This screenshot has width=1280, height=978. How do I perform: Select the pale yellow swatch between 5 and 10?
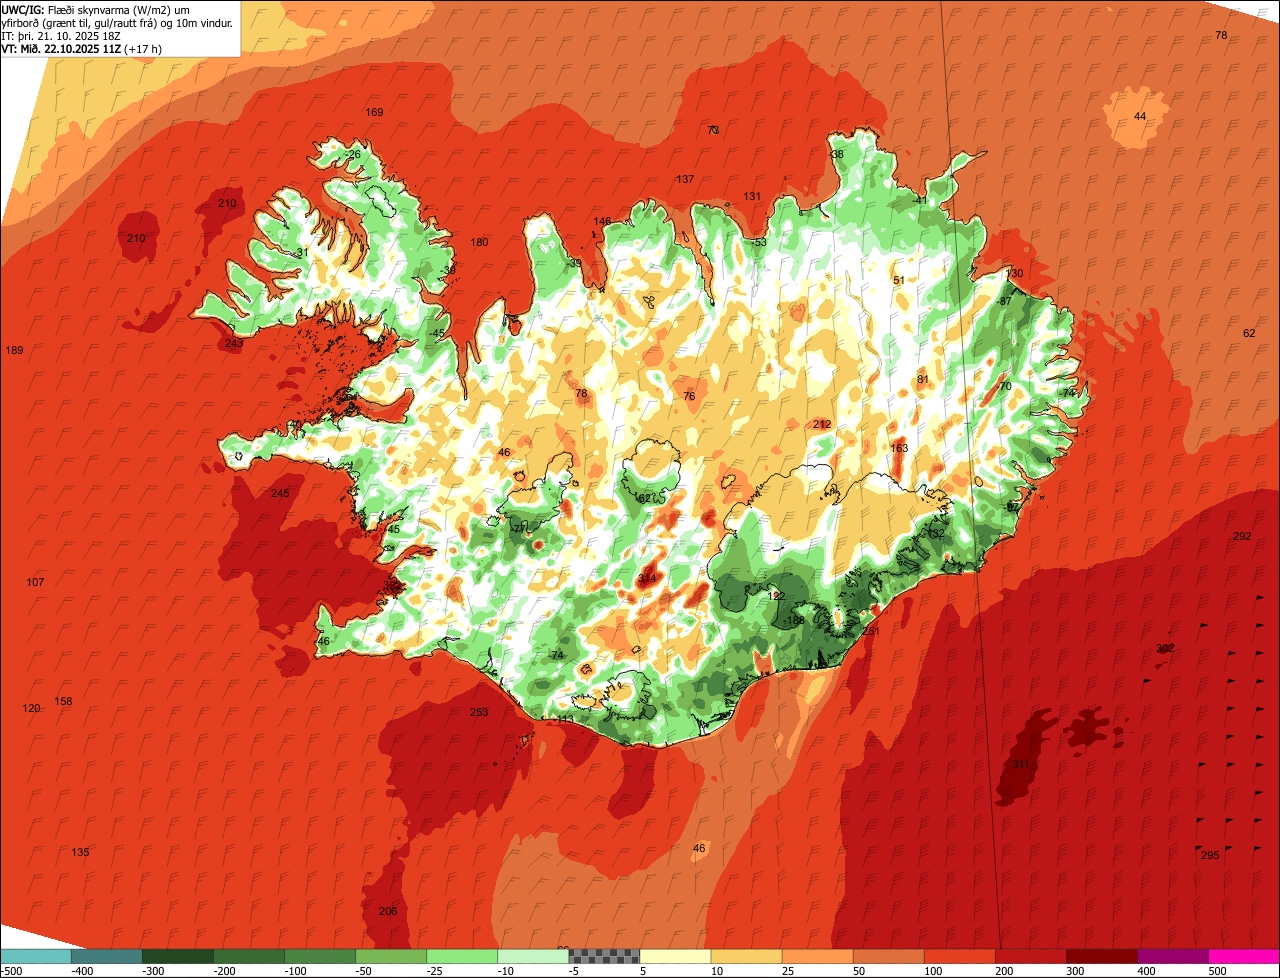675,956
